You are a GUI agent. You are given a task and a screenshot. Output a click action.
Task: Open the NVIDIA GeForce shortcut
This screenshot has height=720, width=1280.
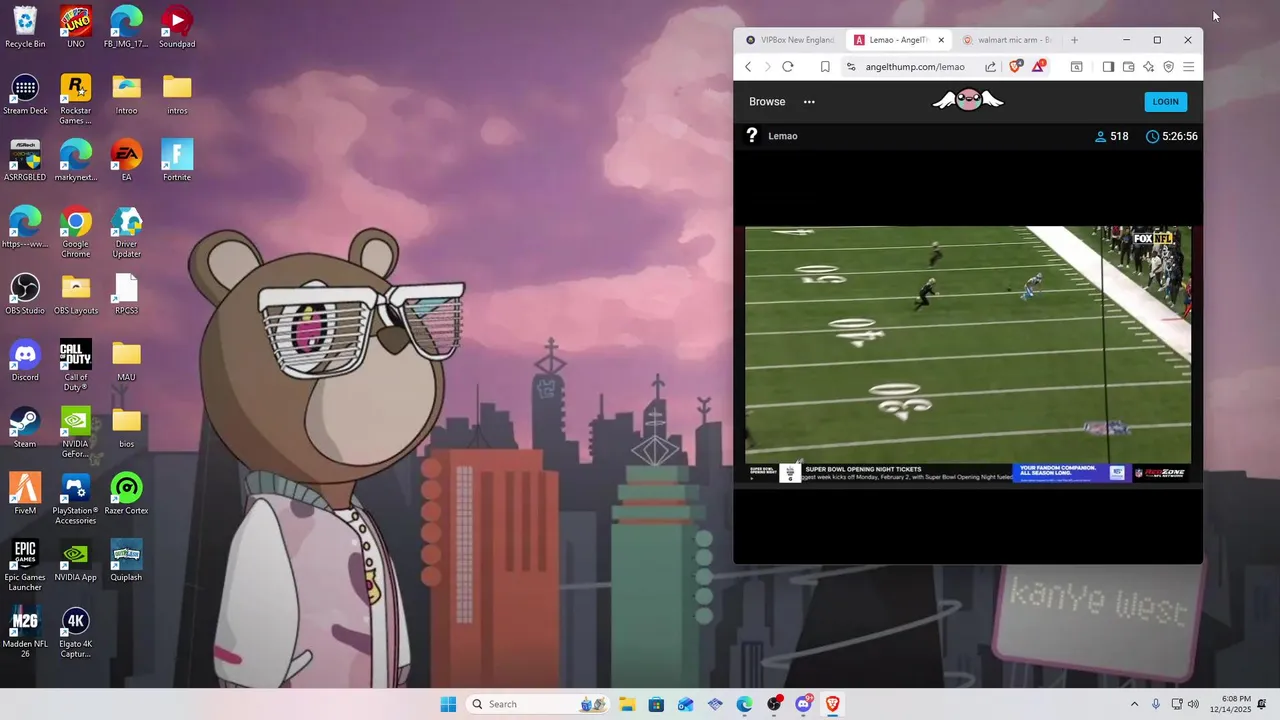coord(76,432)
